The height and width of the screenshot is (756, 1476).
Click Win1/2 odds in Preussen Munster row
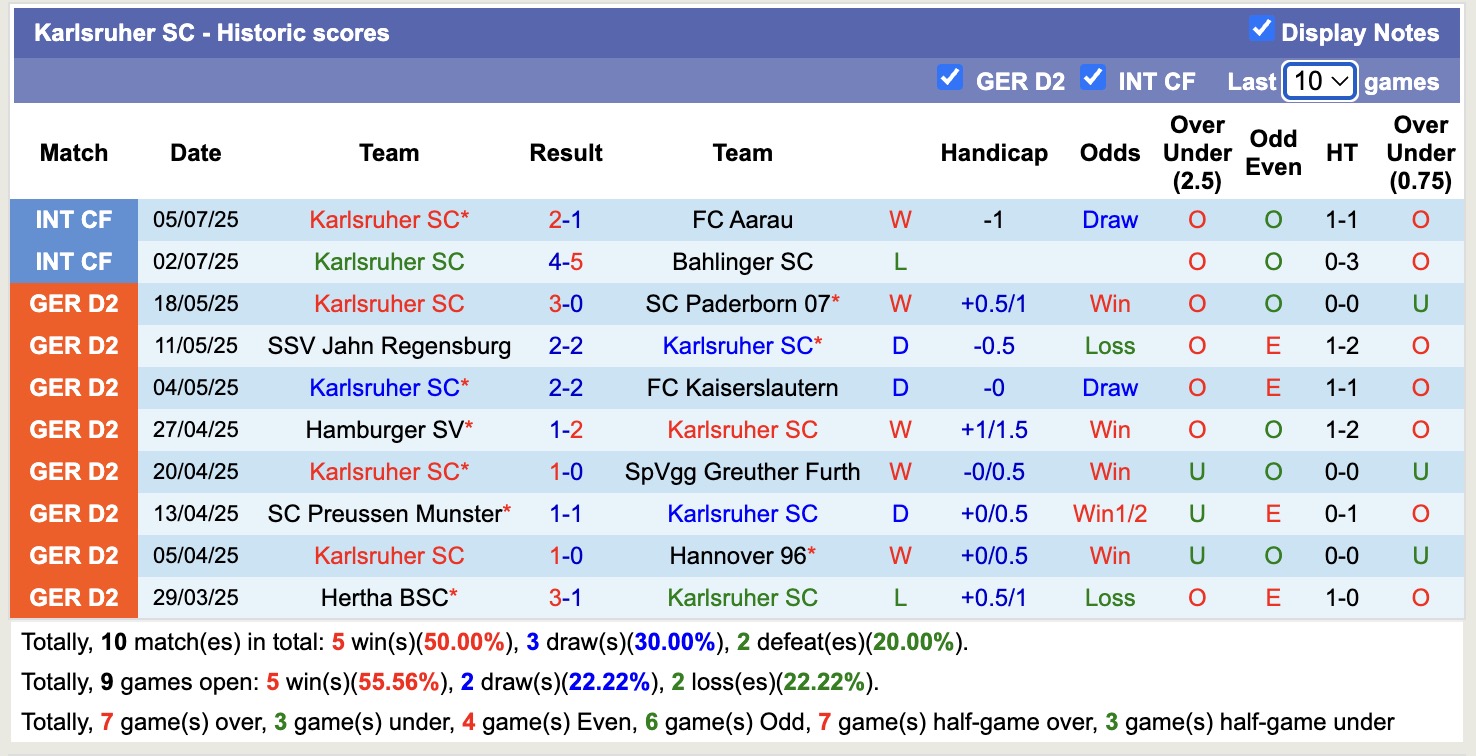click(1110, 513)
